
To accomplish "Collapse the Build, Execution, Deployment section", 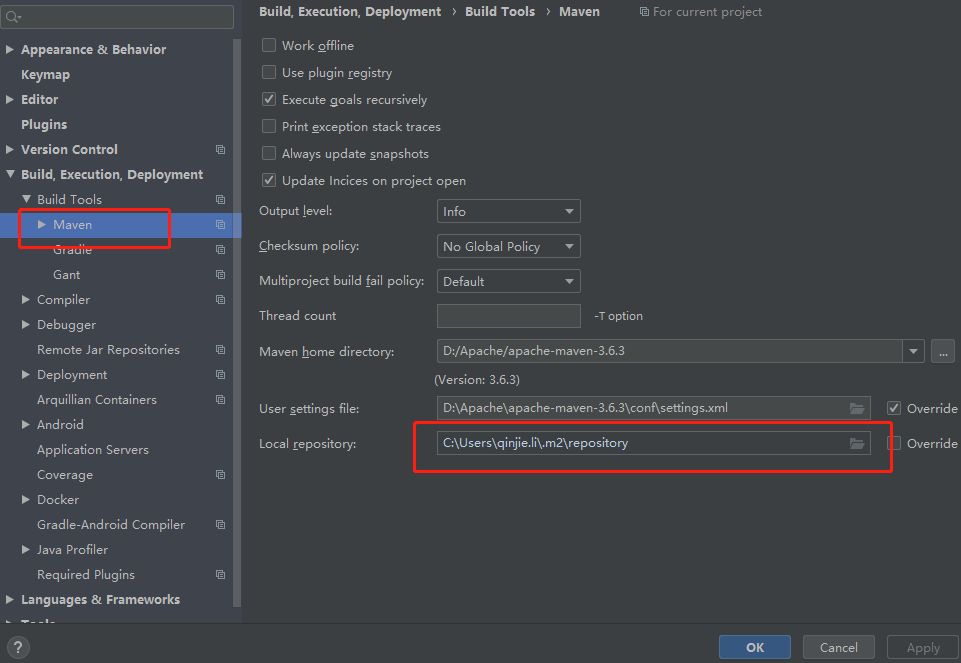I will coord(8,174).
